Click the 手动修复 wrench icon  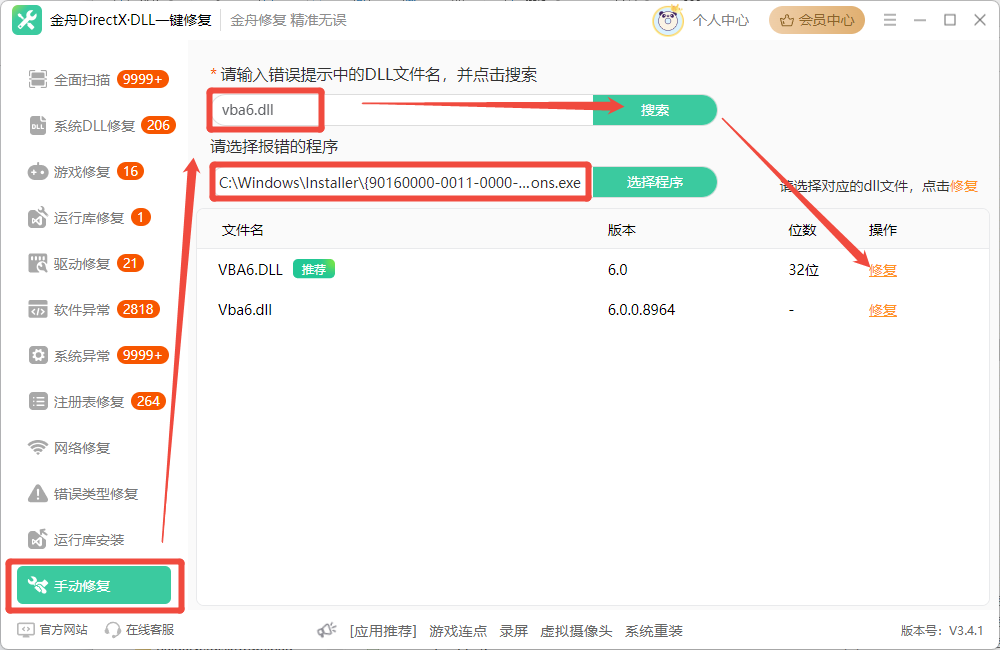pyautogui.click(x=38, y=586)
